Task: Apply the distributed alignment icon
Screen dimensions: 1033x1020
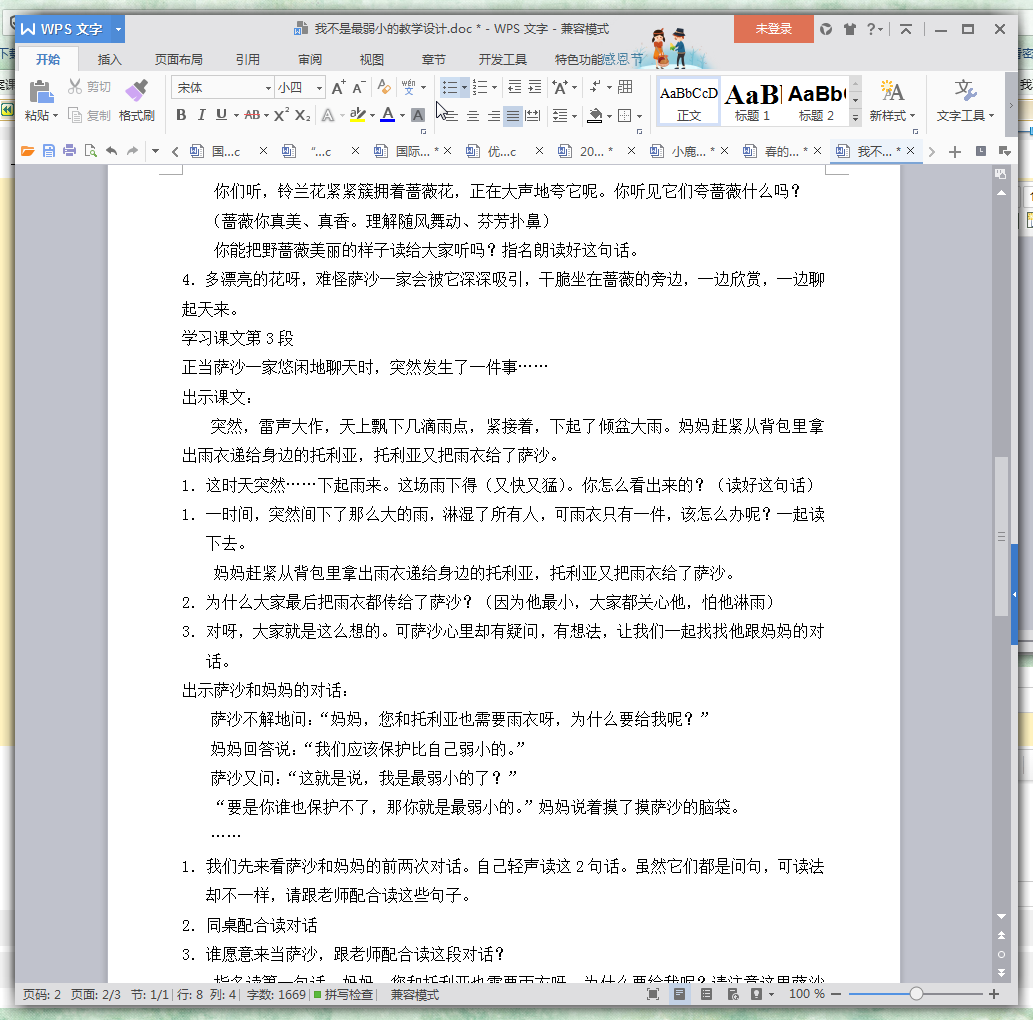Action: click(532, 116)
